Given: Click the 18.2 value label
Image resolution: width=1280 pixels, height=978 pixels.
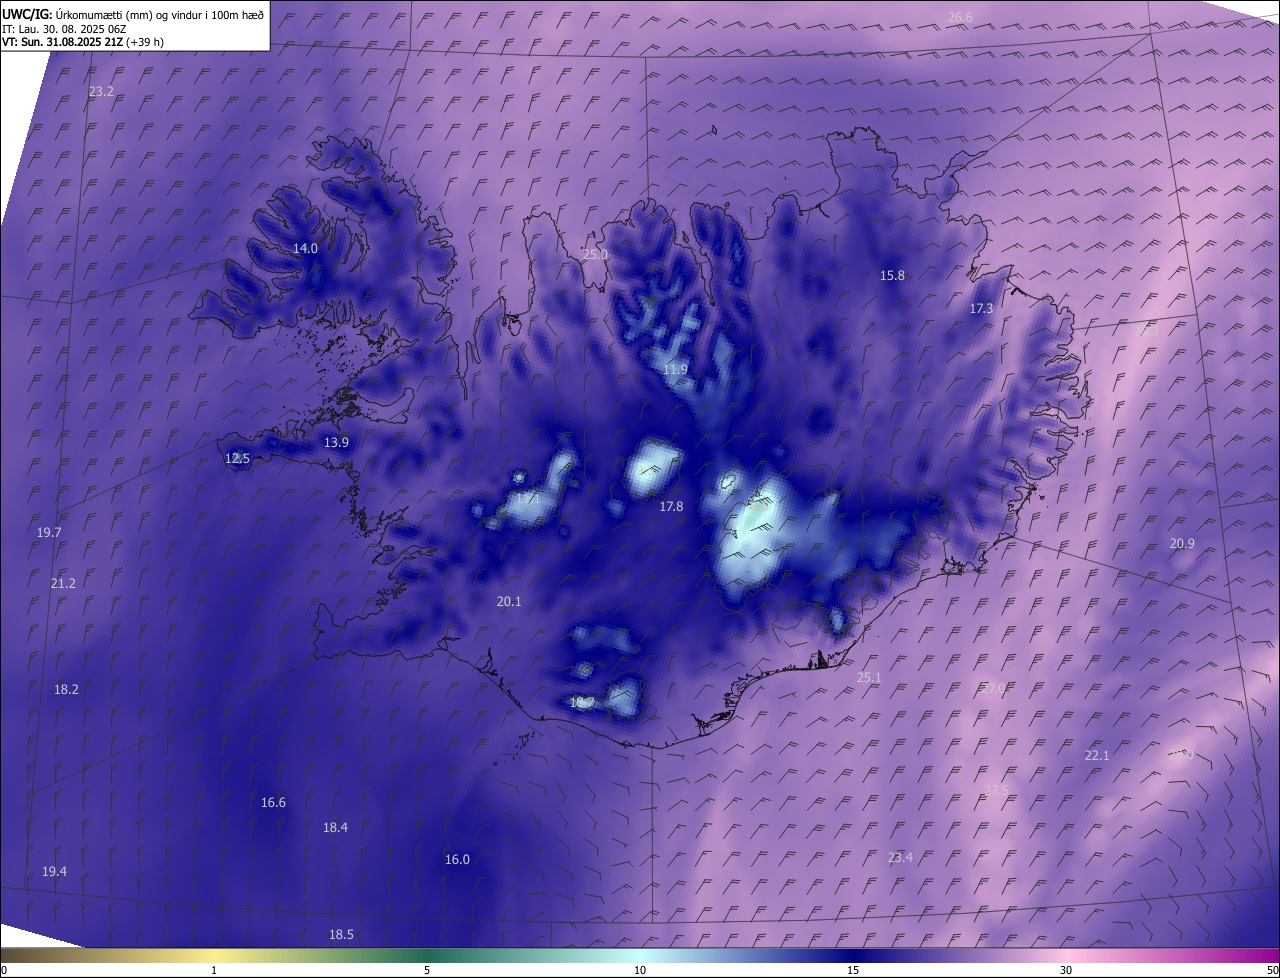Looking at the screenshot, I should [x=66, y=689].
